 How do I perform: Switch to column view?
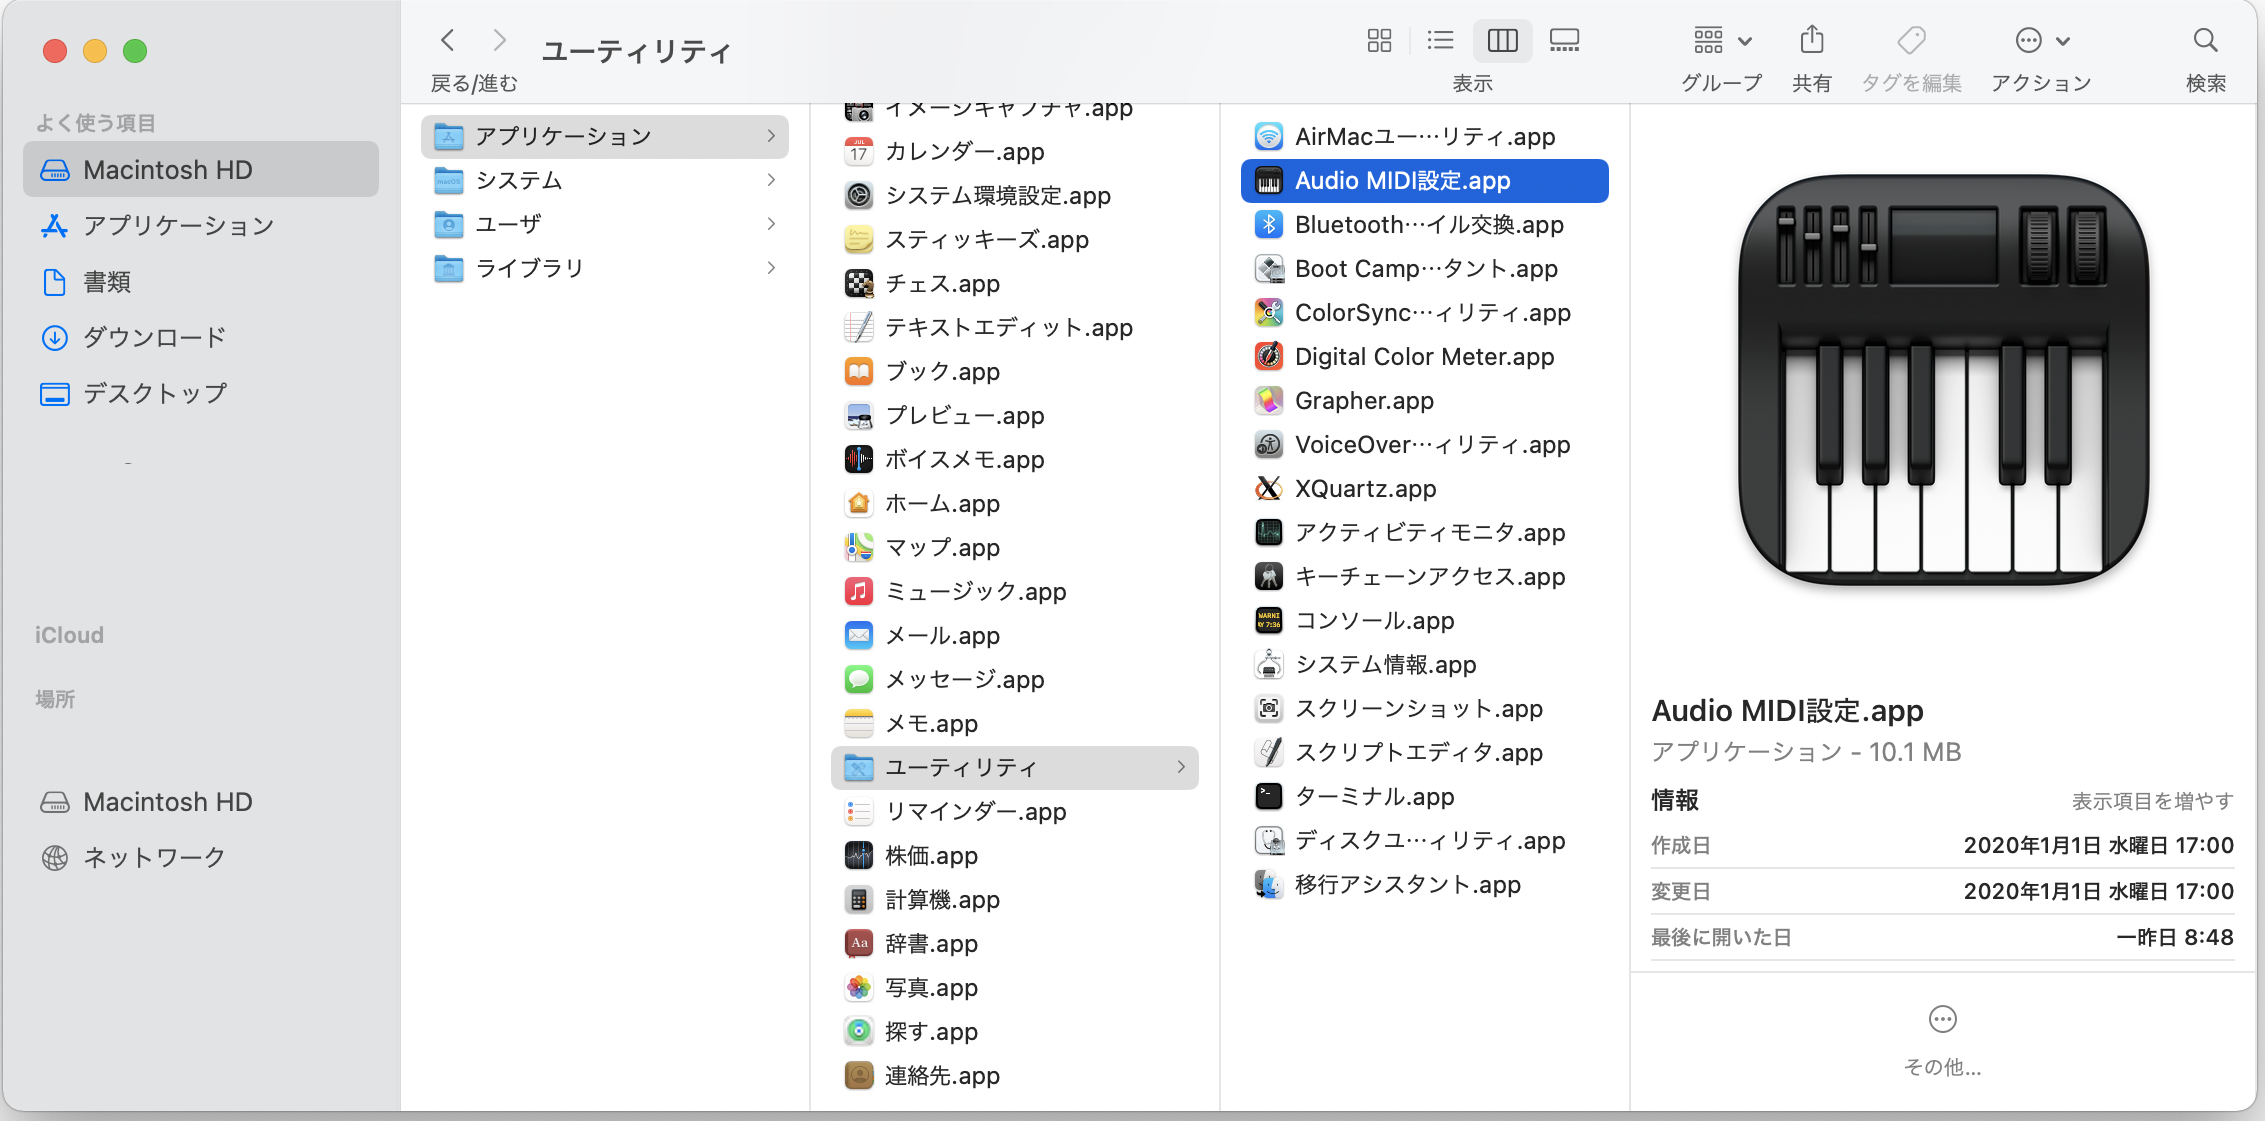(1502, 41)
